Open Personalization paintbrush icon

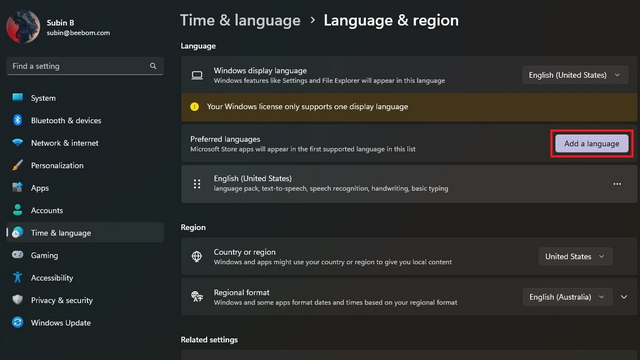tap(17, 165)
